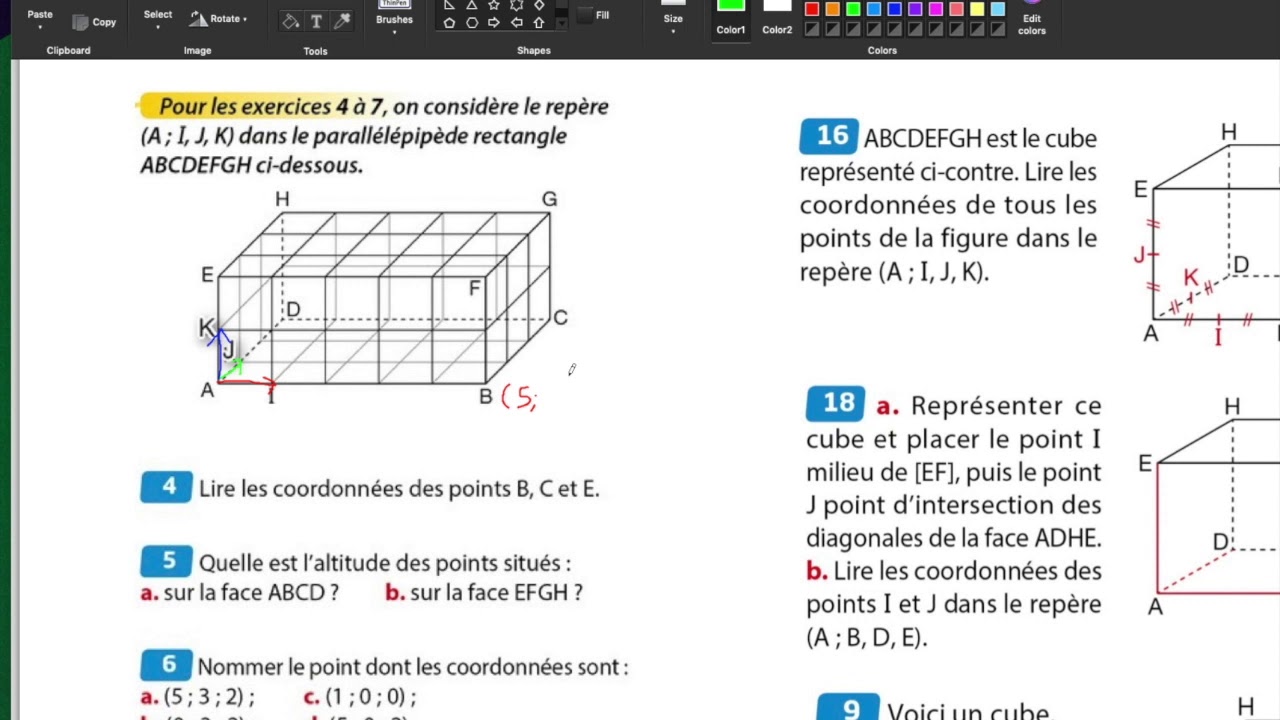Open the Size dropdown
Image resolution: width=1280 pixels, height=720 pixels.
tap(673, 16)
